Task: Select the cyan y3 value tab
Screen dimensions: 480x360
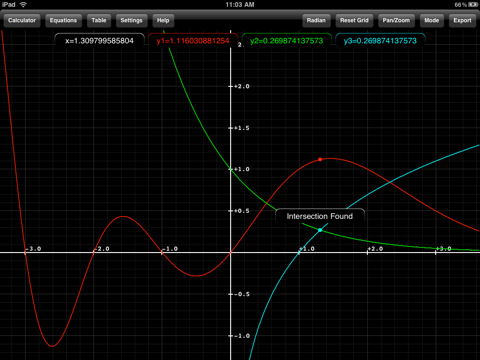Action: [380, 41]
